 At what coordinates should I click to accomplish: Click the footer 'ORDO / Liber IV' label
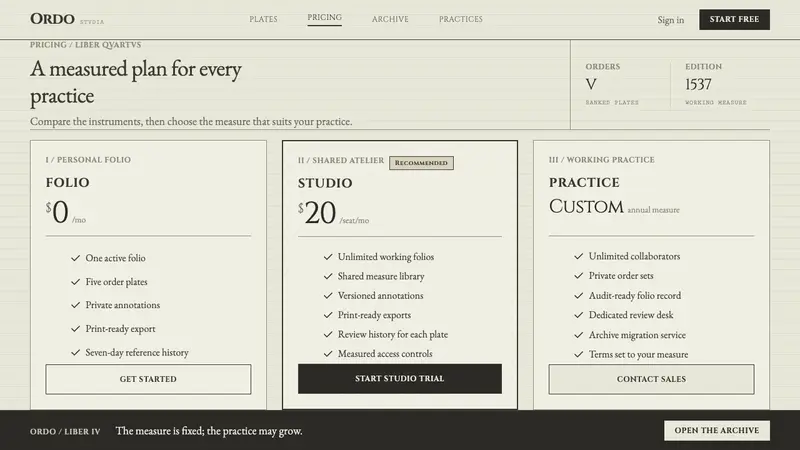coord(65,432)
